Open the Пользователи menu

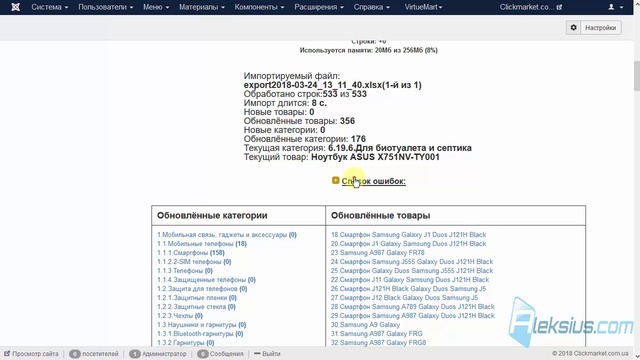tap(105, 7)
